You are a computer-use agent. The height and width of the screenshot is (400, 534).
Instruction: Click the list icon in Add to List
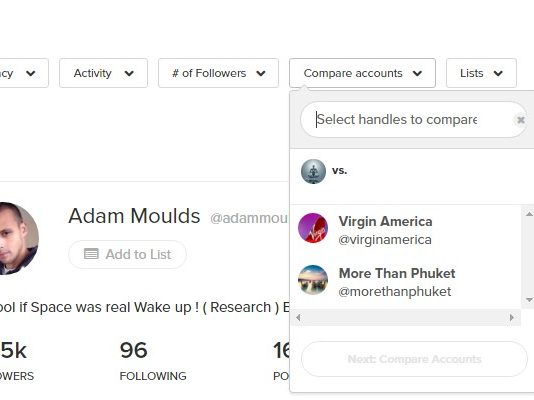click(91, 254)
